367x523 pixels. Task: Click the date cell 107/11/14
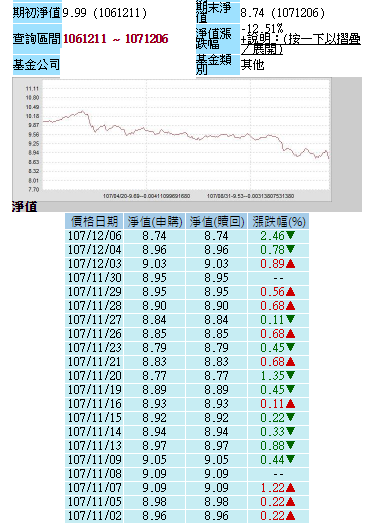tap(94, 432)
